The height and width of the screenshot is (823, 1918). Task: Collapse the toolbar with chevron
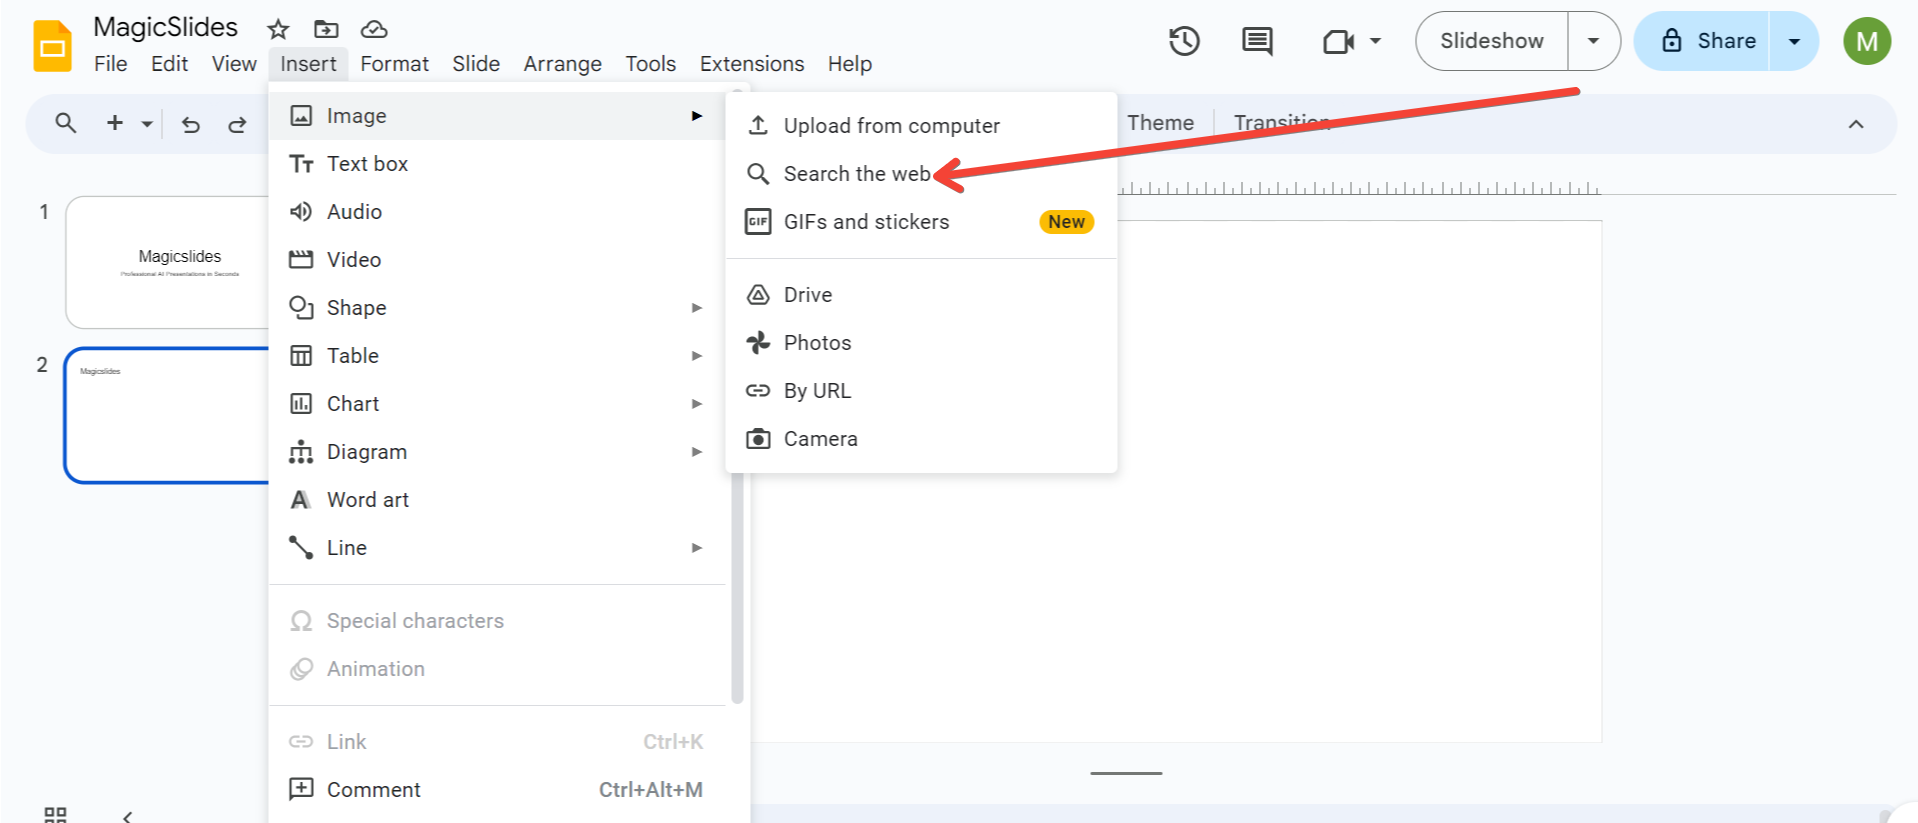coord(1856,124)
